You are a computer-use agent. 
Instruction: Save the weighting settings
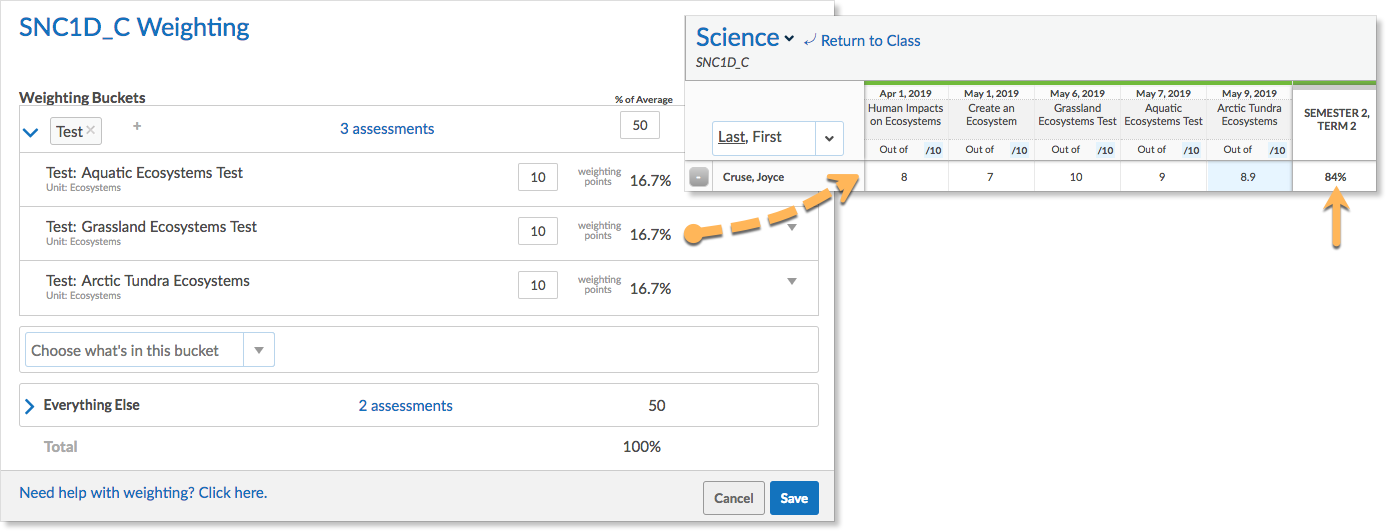point(794,498)
